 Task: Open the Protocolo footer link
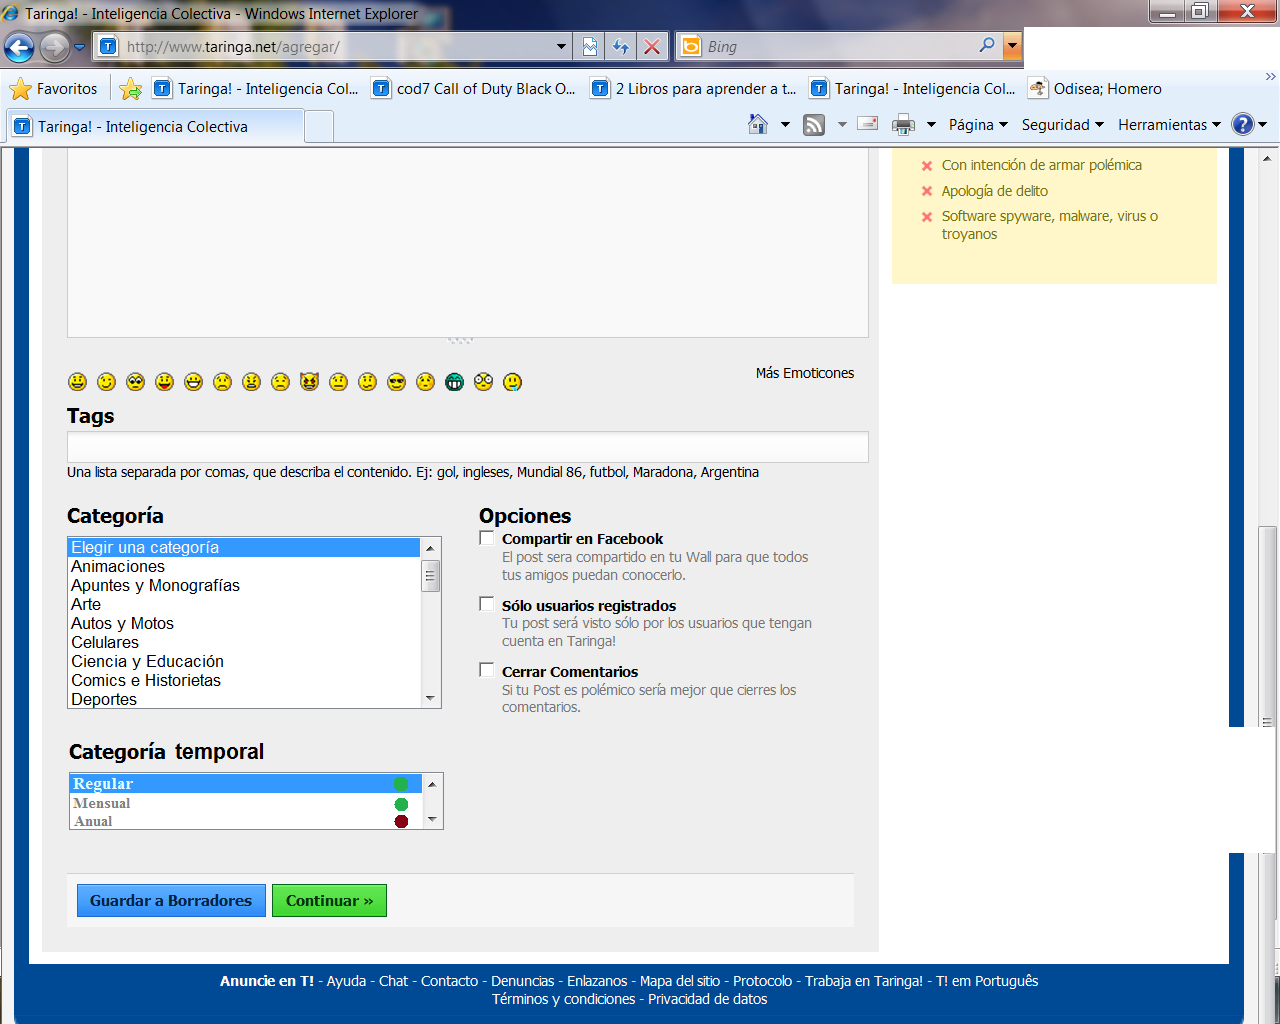(x=762, y=981)
